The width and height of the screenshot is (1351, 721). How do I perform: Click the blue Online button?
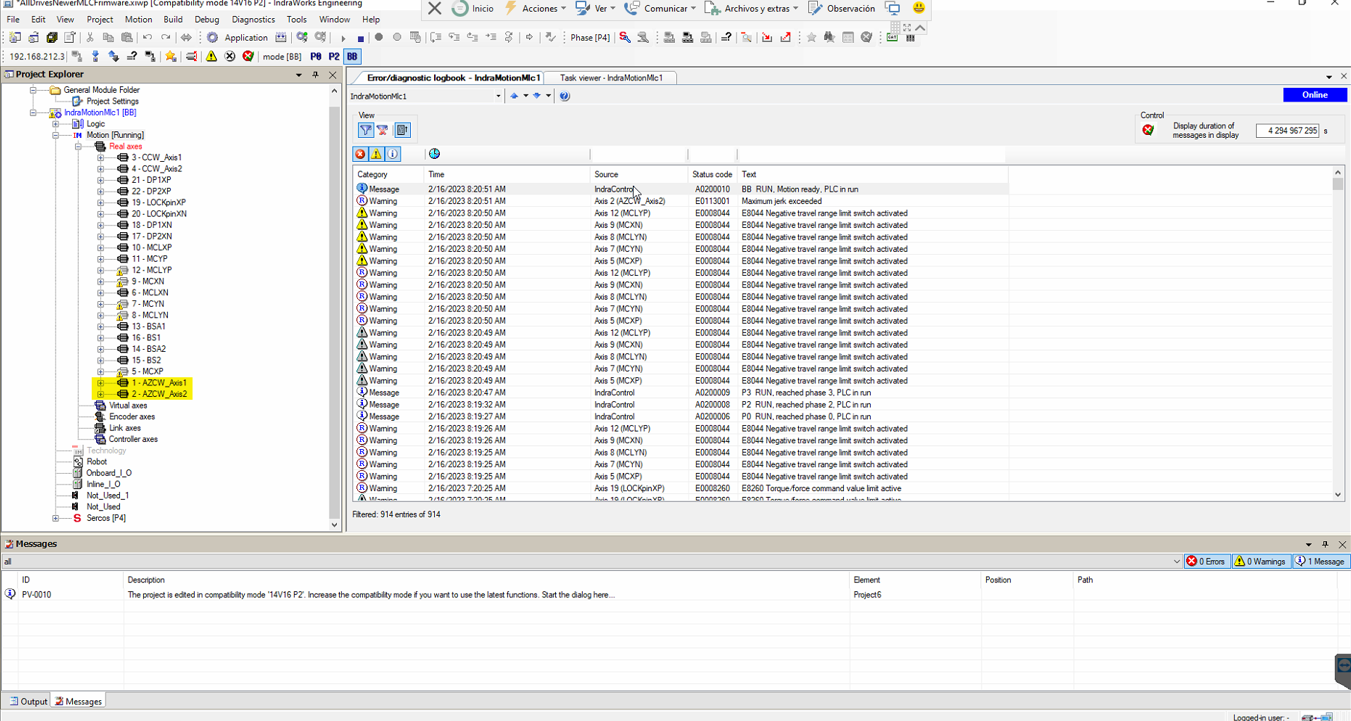1314,95
